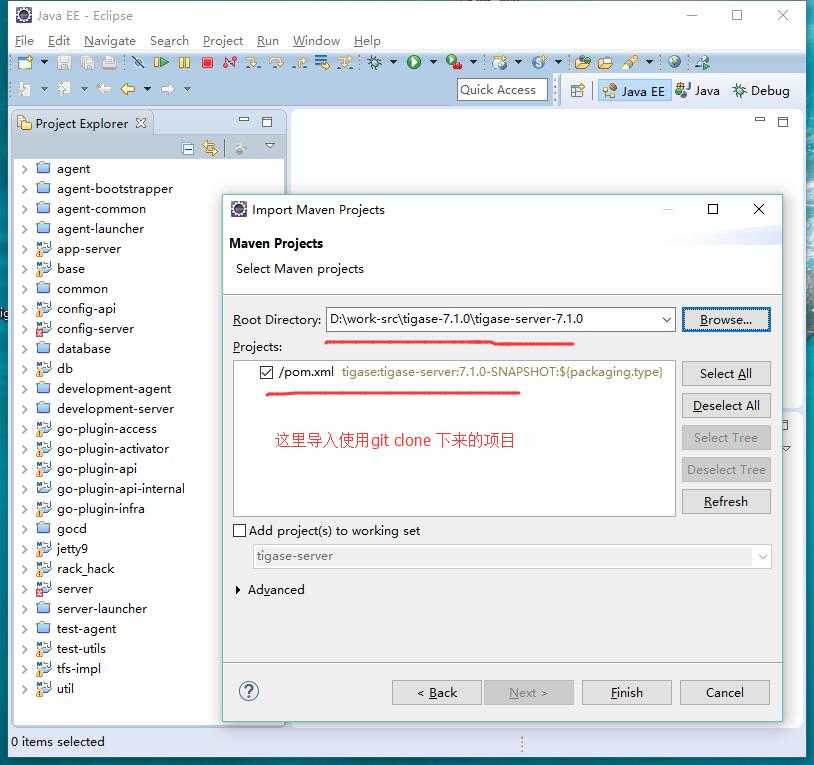Click the Cancel button
Image resolution: width=814 pixels, height=765 pixels.
pos(725,693)
